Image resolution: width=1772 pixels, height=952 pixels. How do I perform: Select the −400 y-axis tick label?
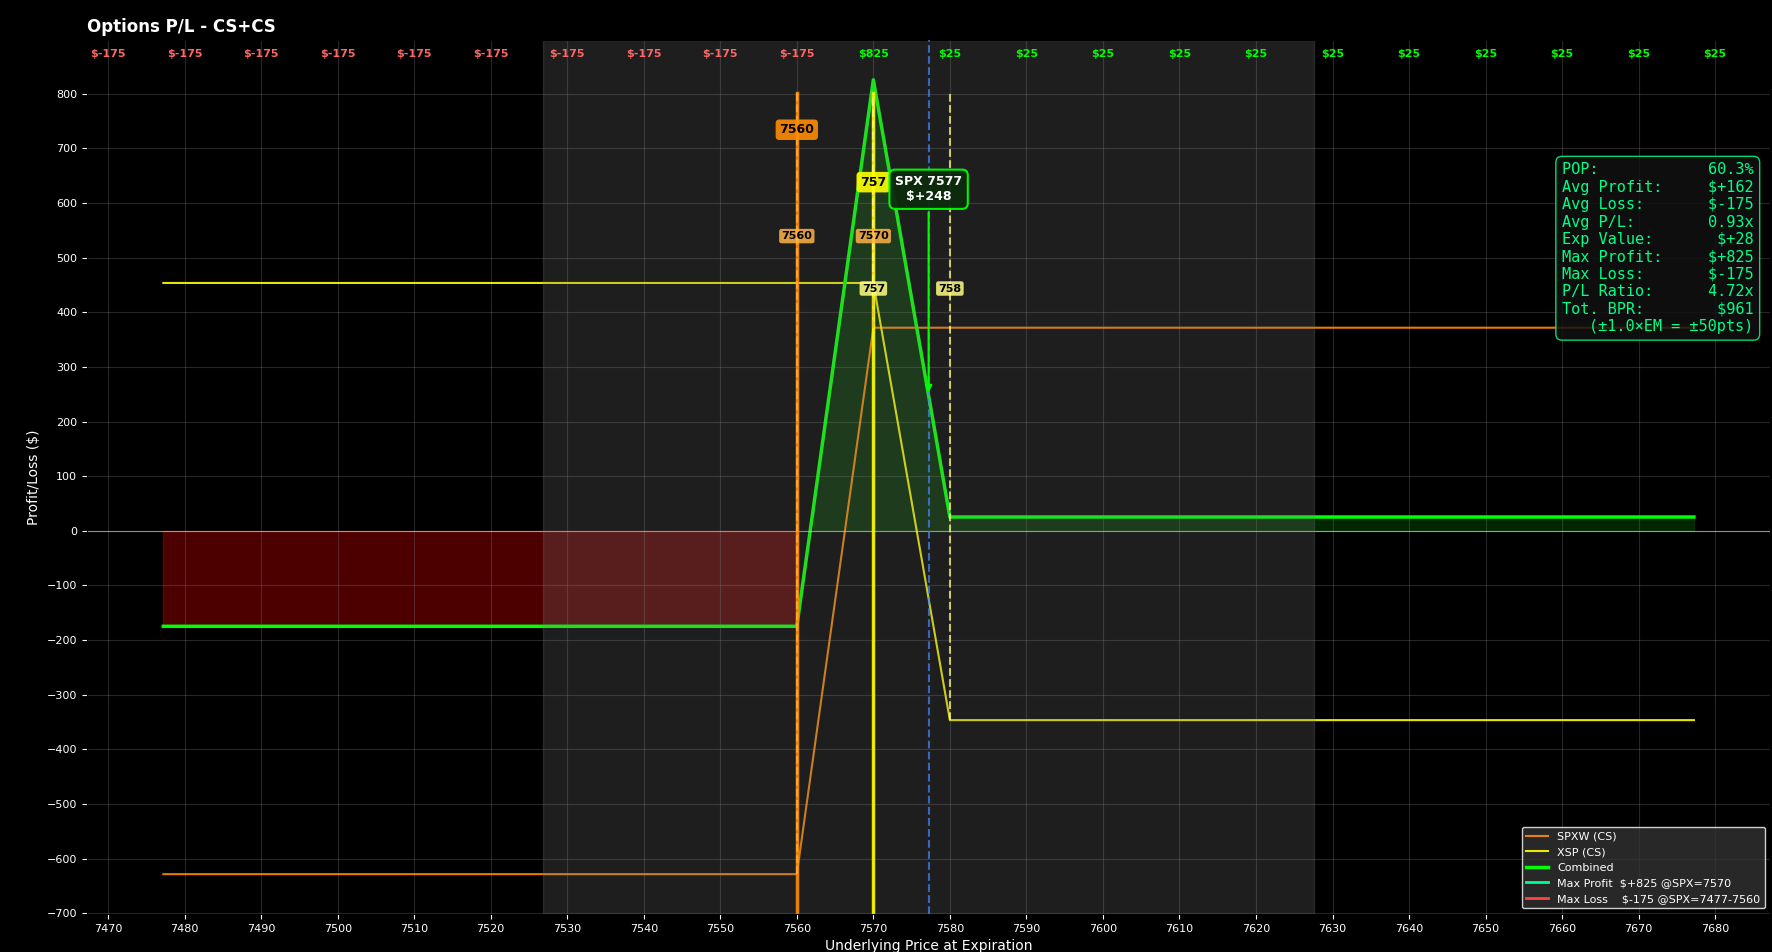point(60,750)
